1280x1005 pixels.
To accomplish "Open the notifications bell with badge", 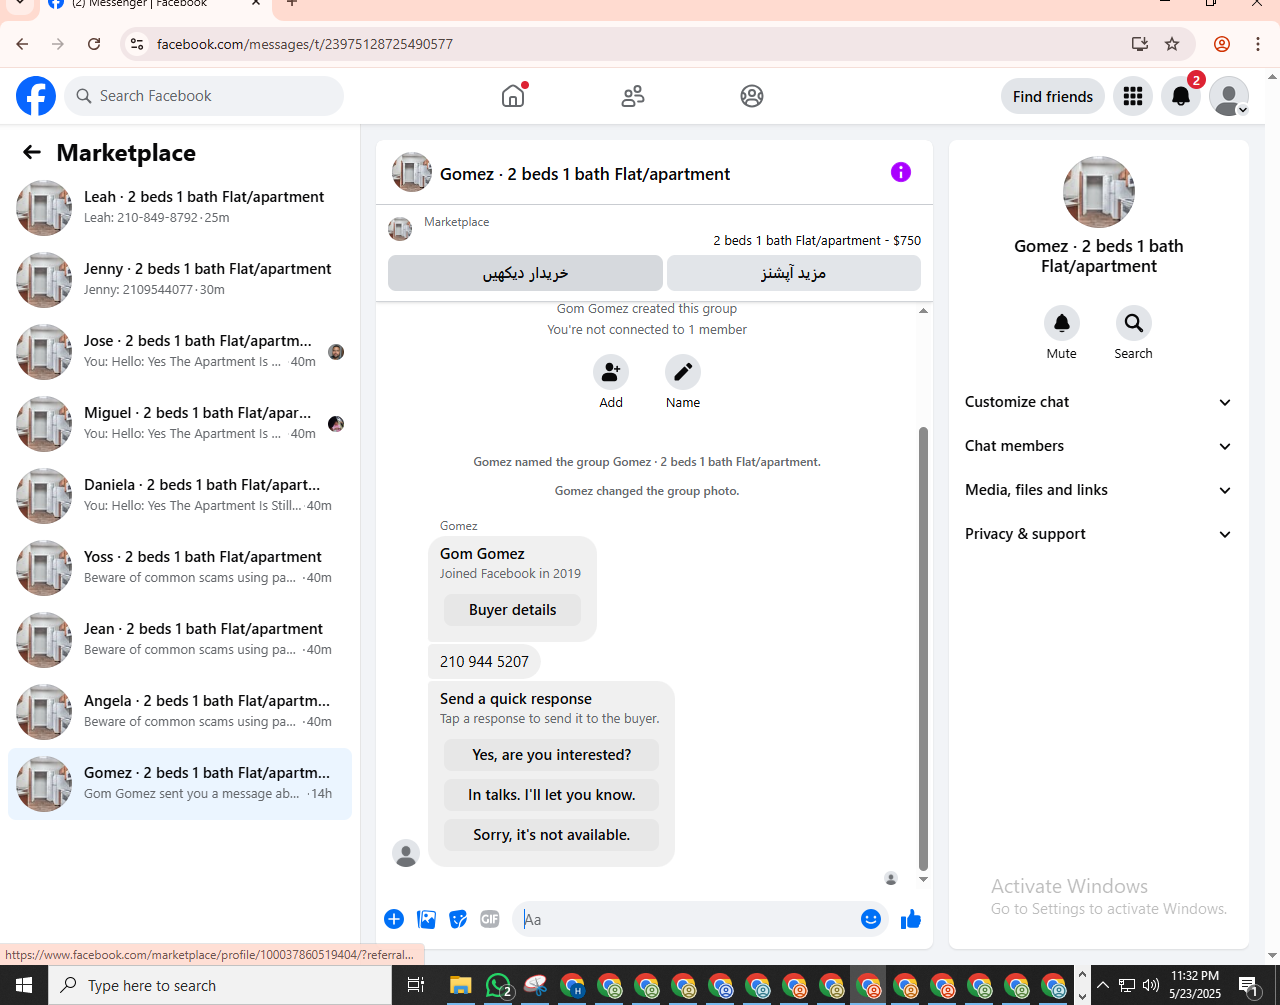I will pos(1181,96).
